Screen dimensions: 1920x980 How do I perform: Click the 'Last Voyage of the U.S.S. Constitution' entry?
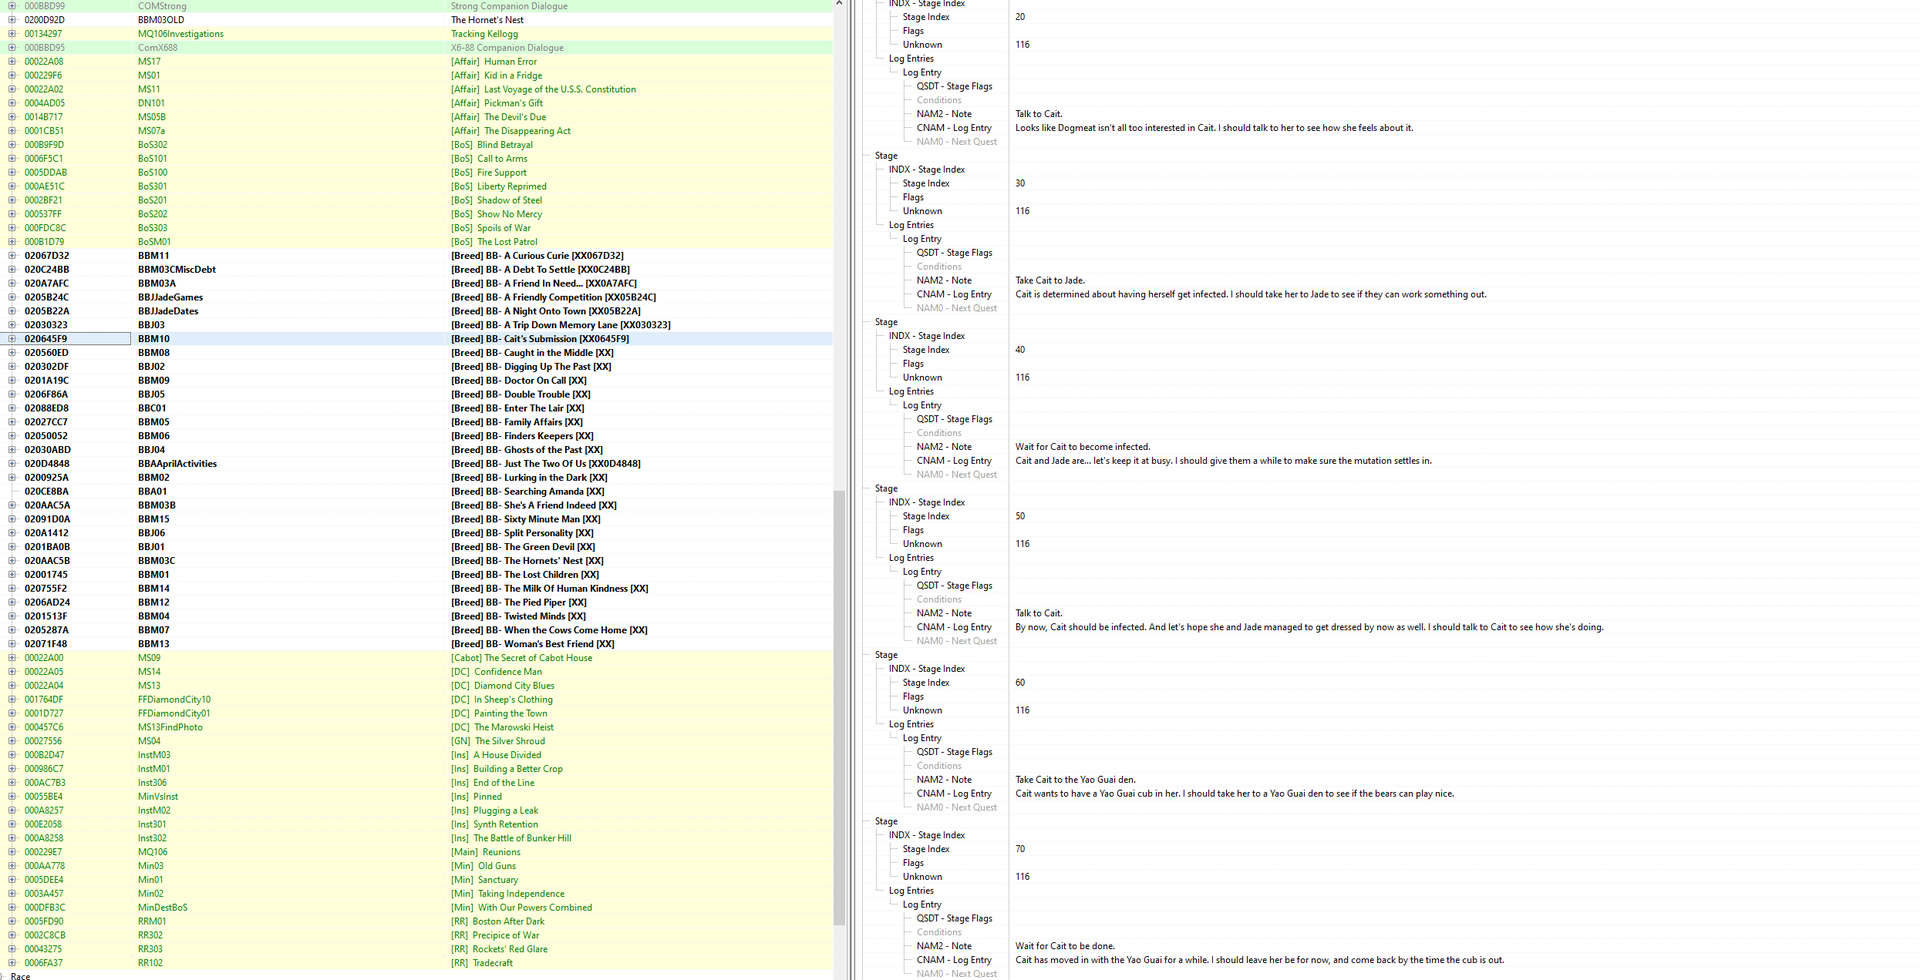(x=560, y=89)
